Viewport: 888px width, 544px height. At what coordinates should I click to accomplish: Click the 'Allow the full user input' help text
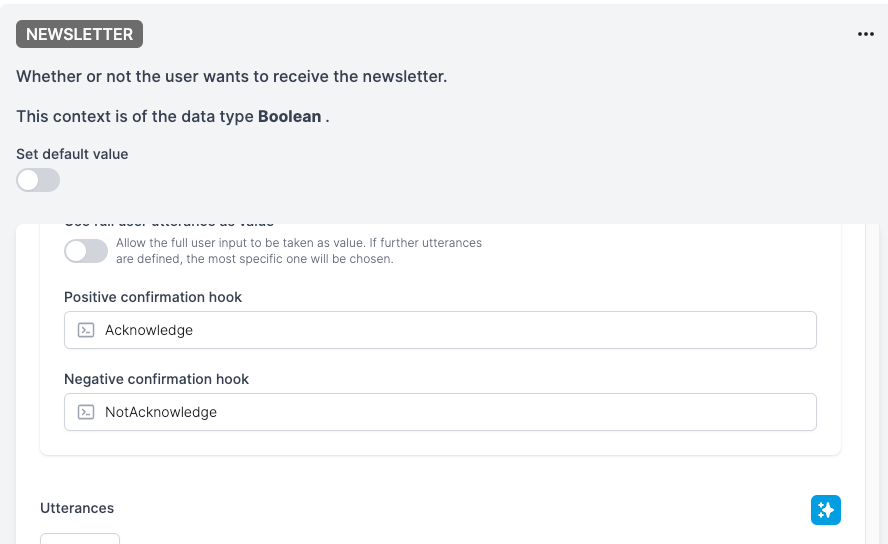(x=299, y=251)
